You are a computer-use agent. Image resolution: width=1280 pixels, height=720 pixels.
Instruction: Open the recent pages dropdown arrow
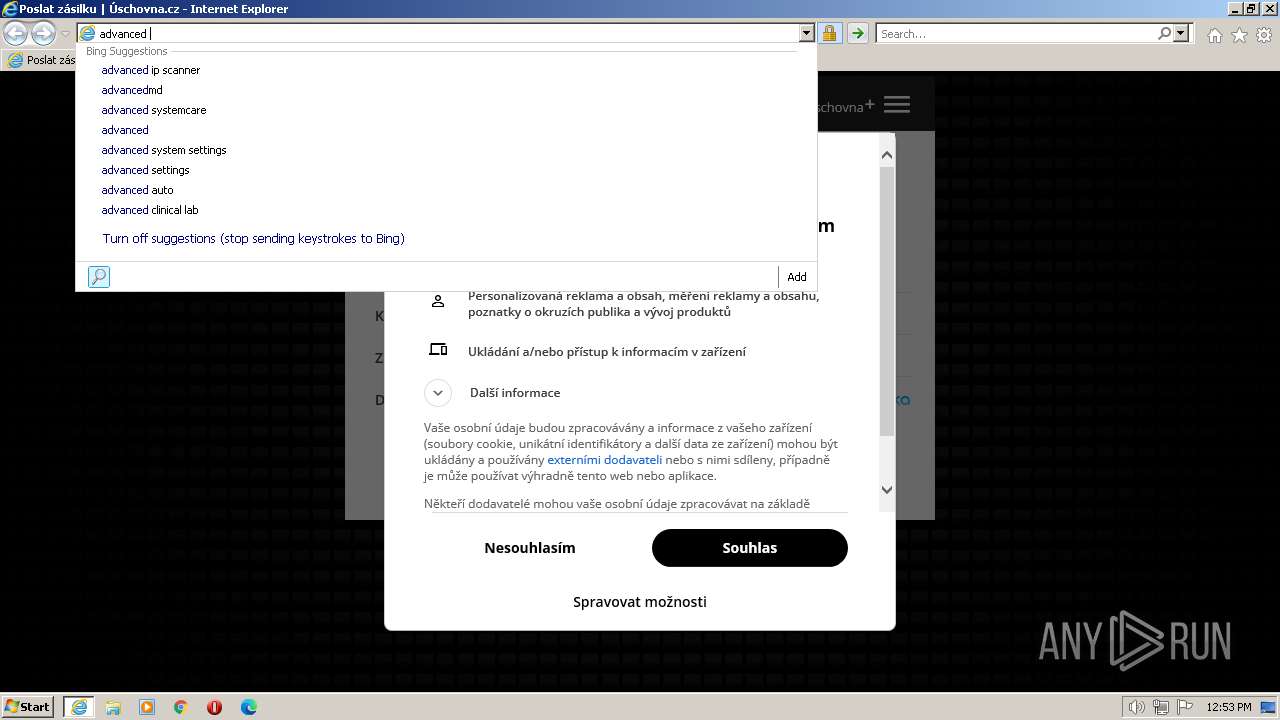click(x=65, y=34)
